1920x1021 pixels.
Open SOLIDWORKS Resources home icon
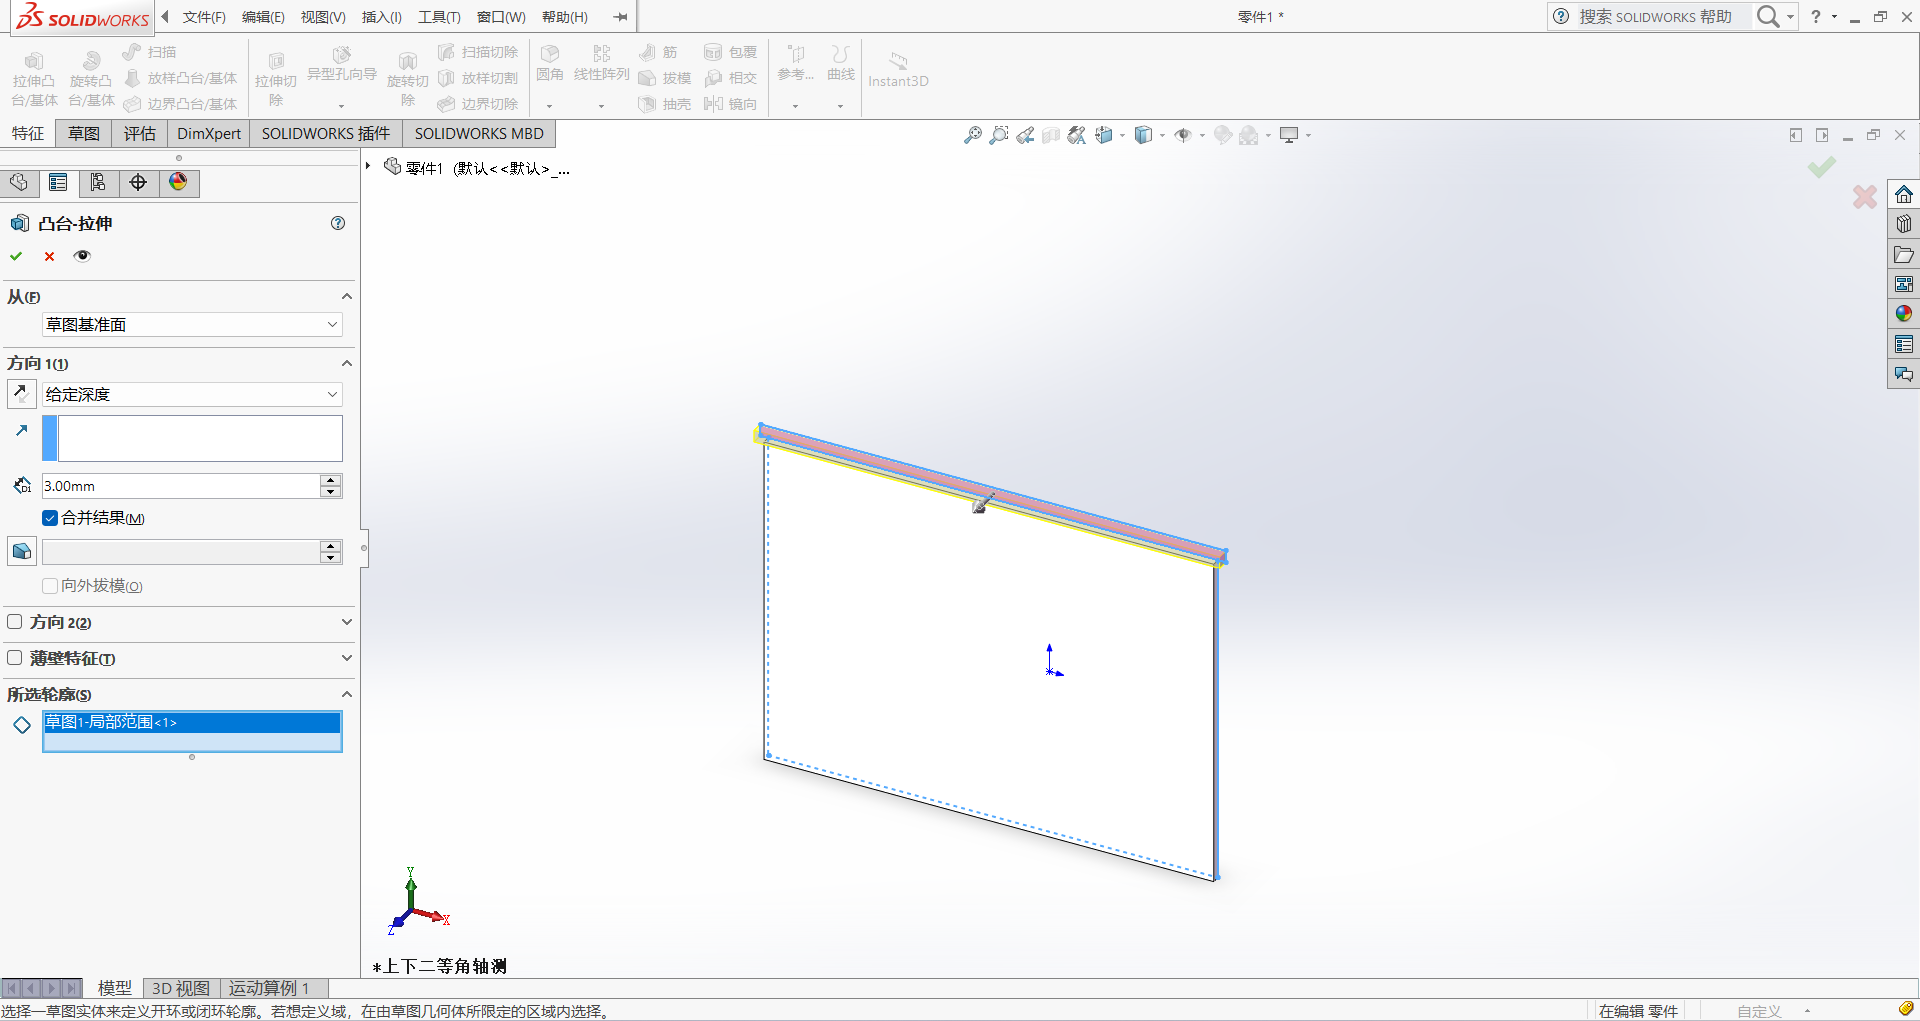(1904, 194)
